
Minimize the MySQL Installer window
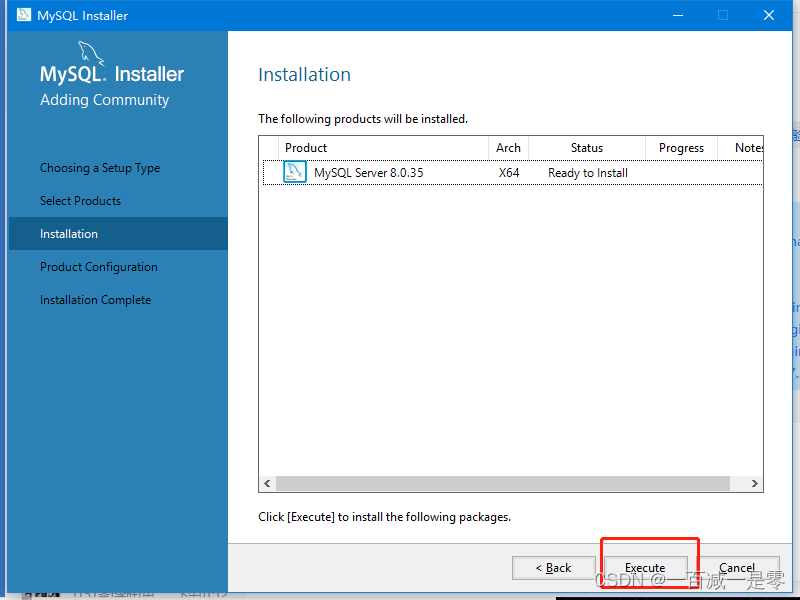click(x=678, y=15)
